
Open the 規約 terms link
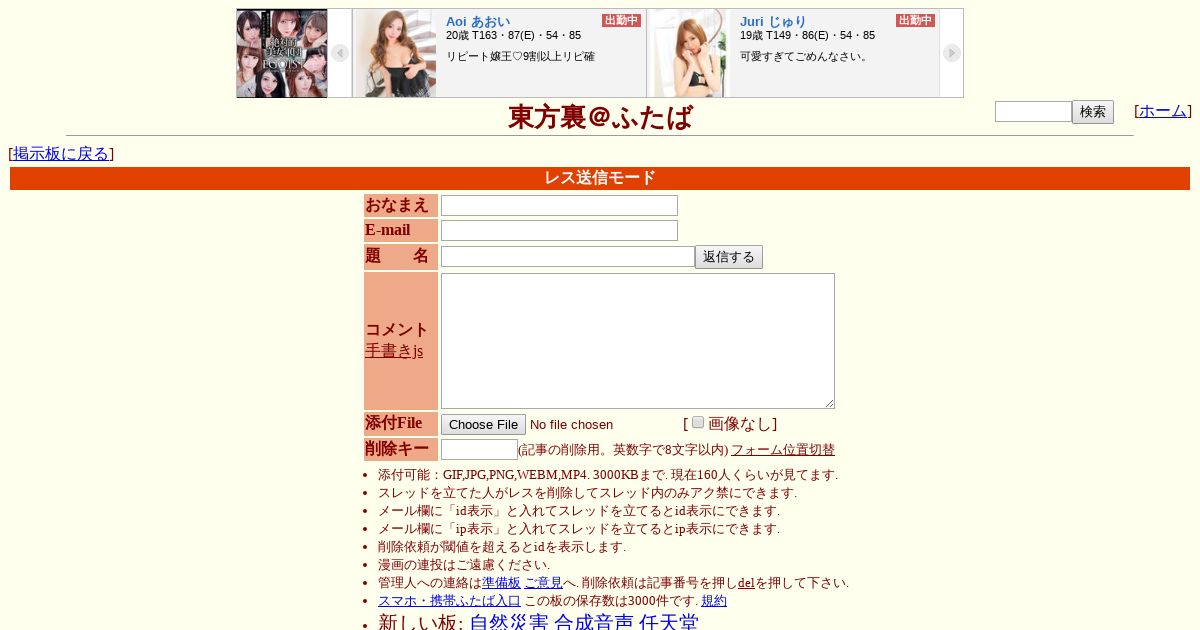714,601
